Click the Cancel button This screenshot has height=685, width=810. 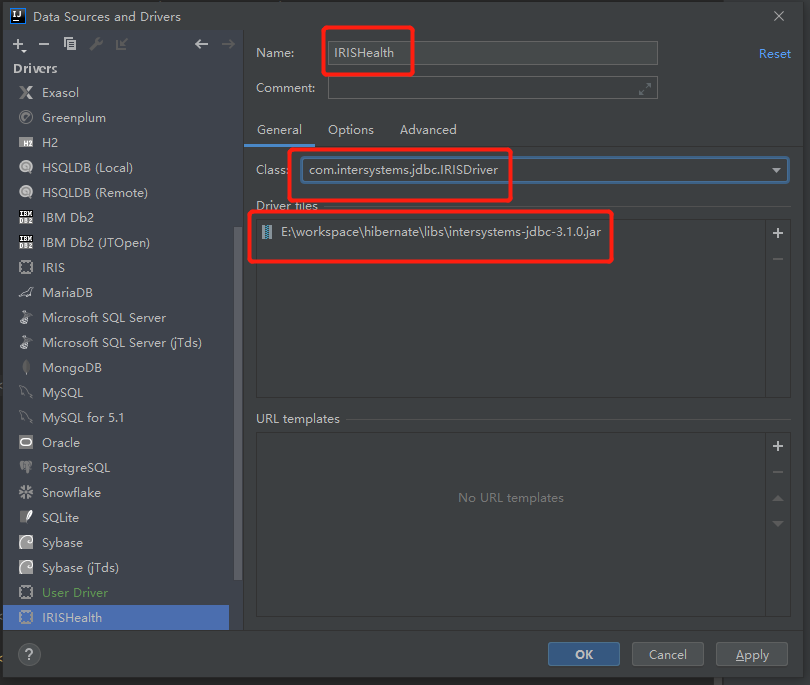[667, 655]
